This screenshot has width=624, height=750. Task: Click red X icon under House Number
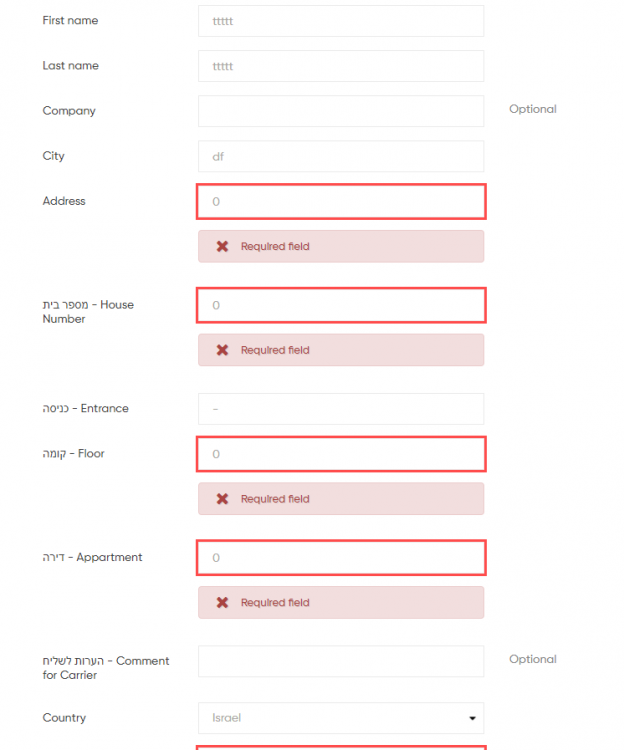click(222, 350)
